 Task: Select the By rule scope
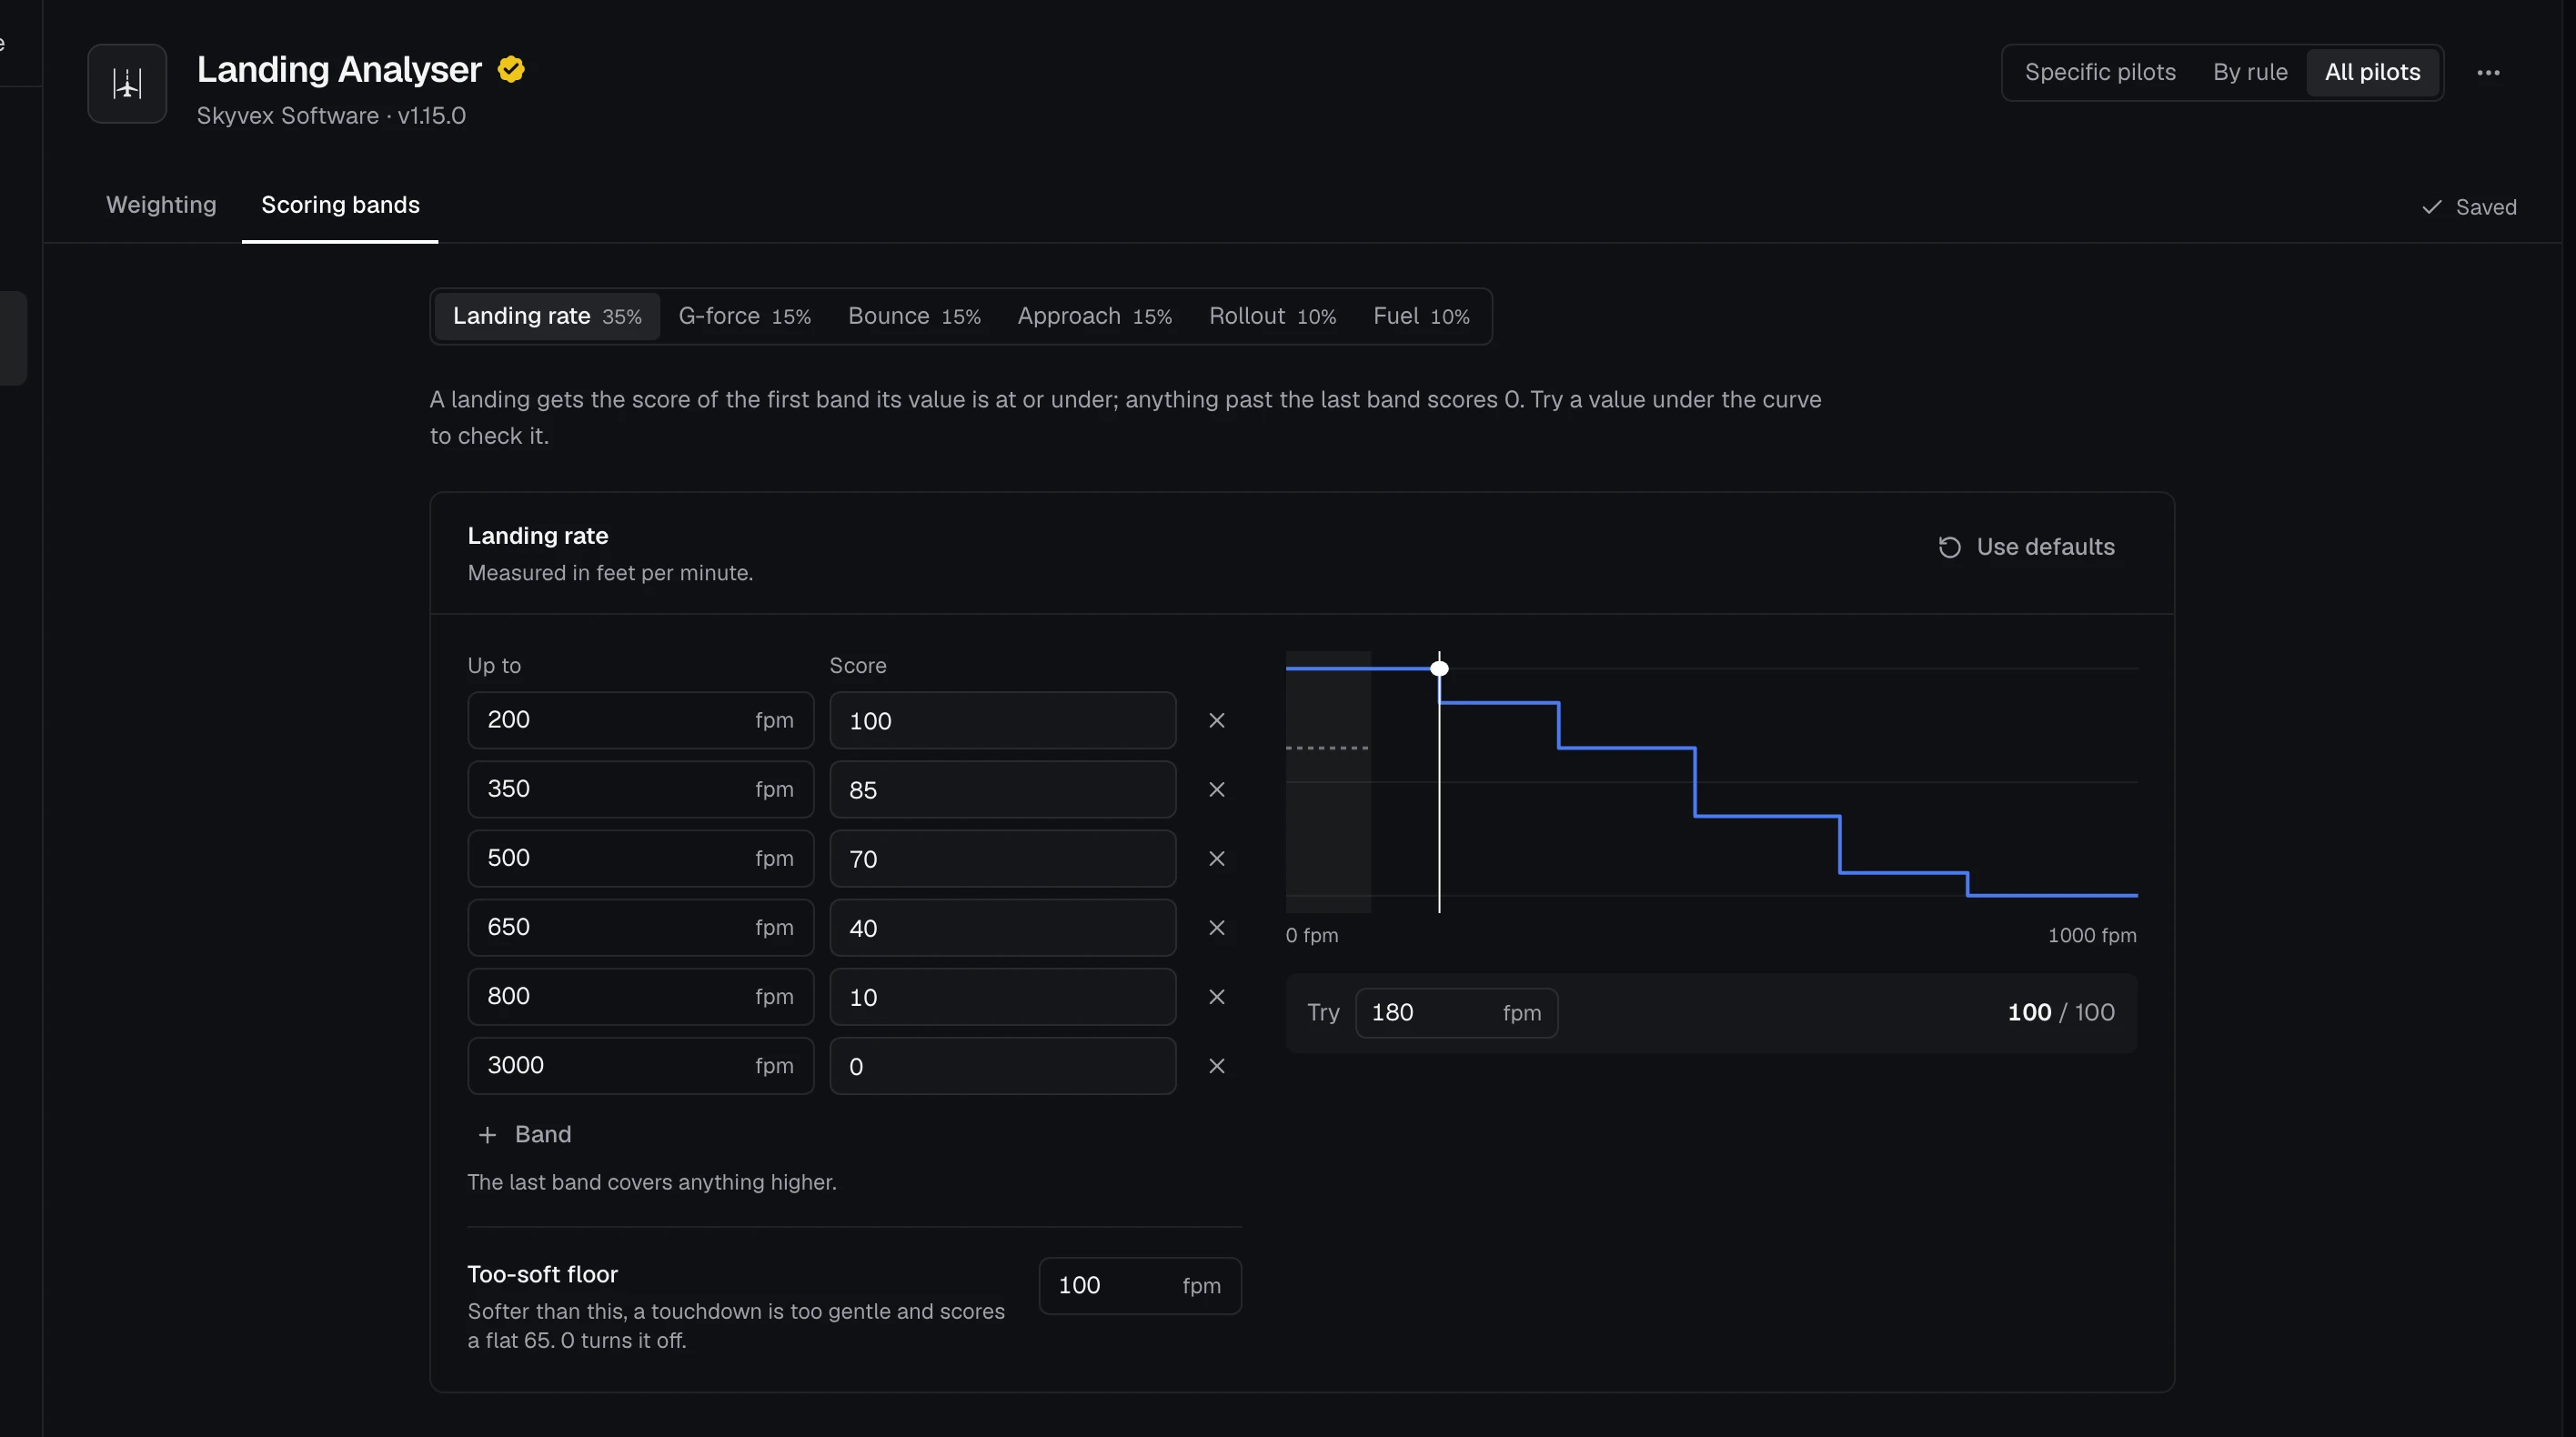point(2250,72)
